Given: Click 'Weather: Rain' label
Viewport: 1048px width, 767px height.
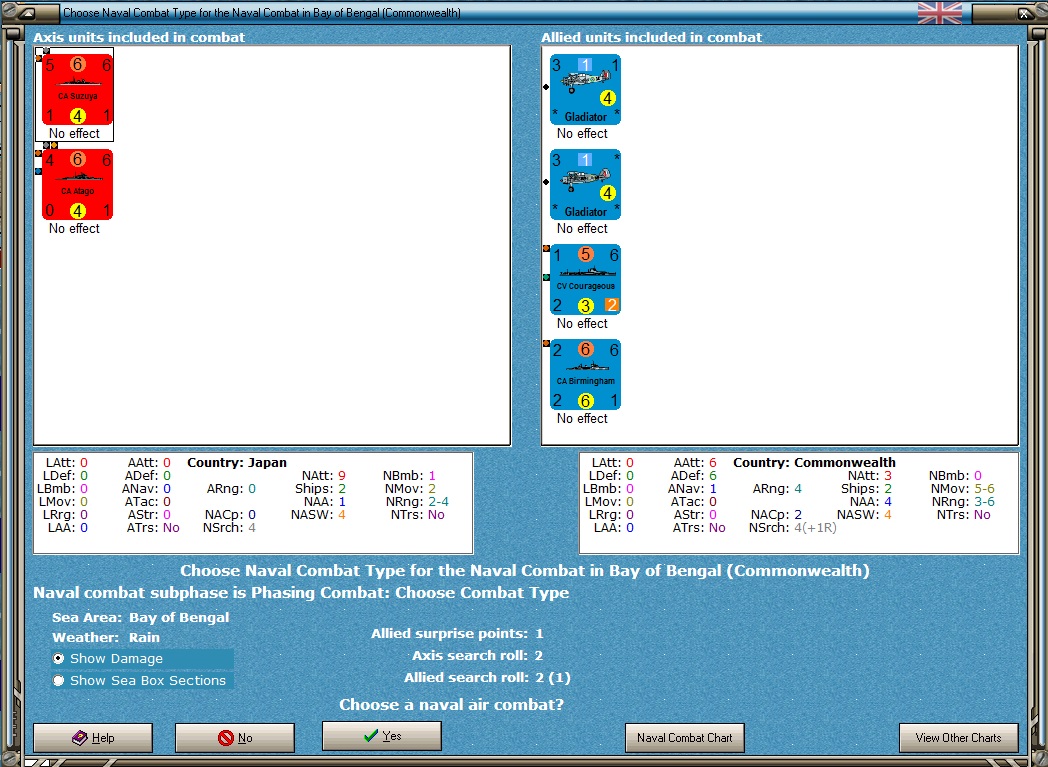Looking at the screenshot, I should (x=106, y=637).
